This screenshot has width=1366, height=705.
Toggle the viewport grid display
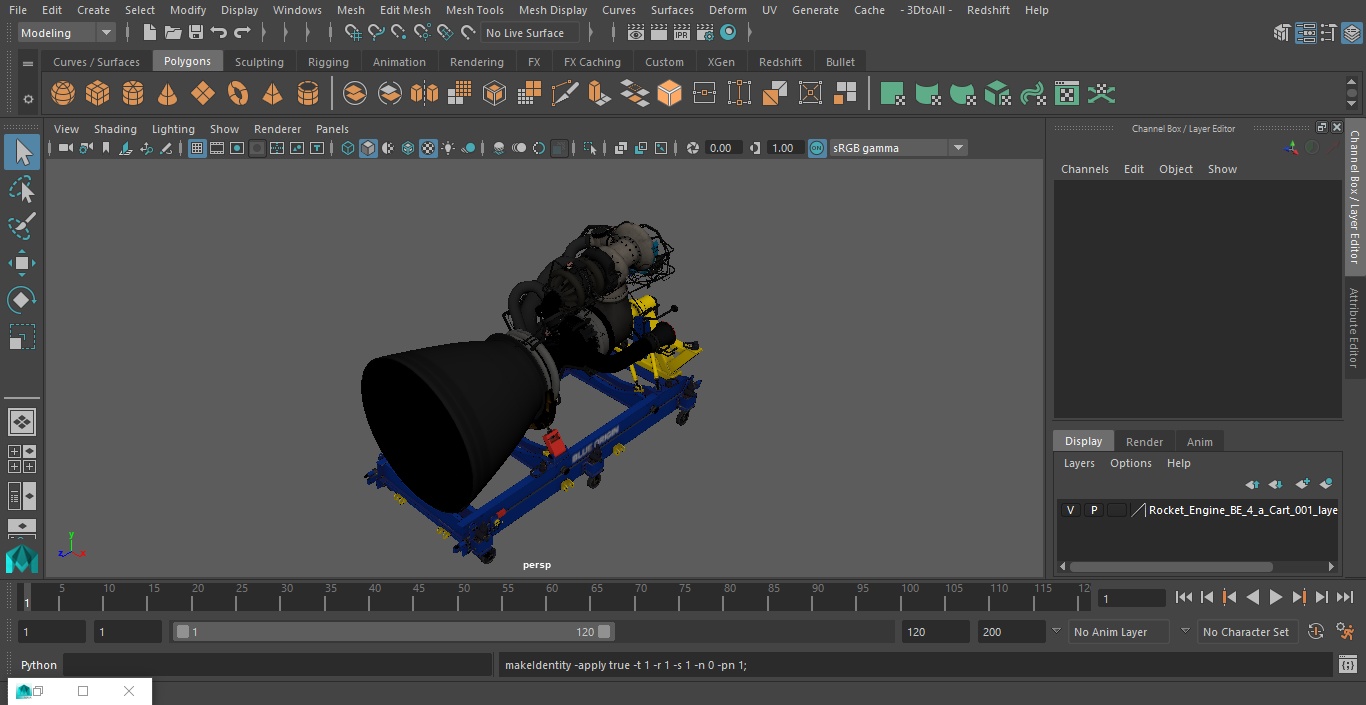tap(197, 148)
